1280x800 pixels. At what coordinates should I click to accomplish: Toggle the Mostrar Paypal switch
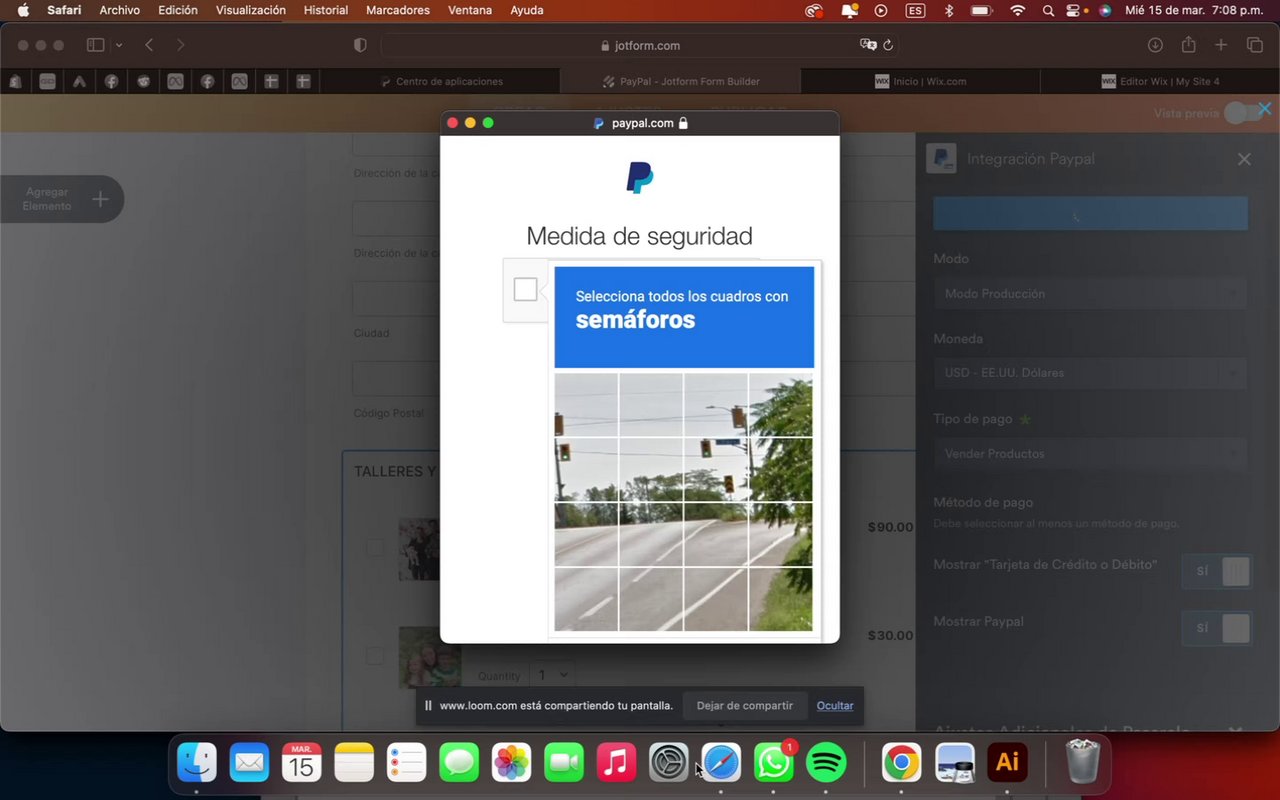(x=1216, y=628)
